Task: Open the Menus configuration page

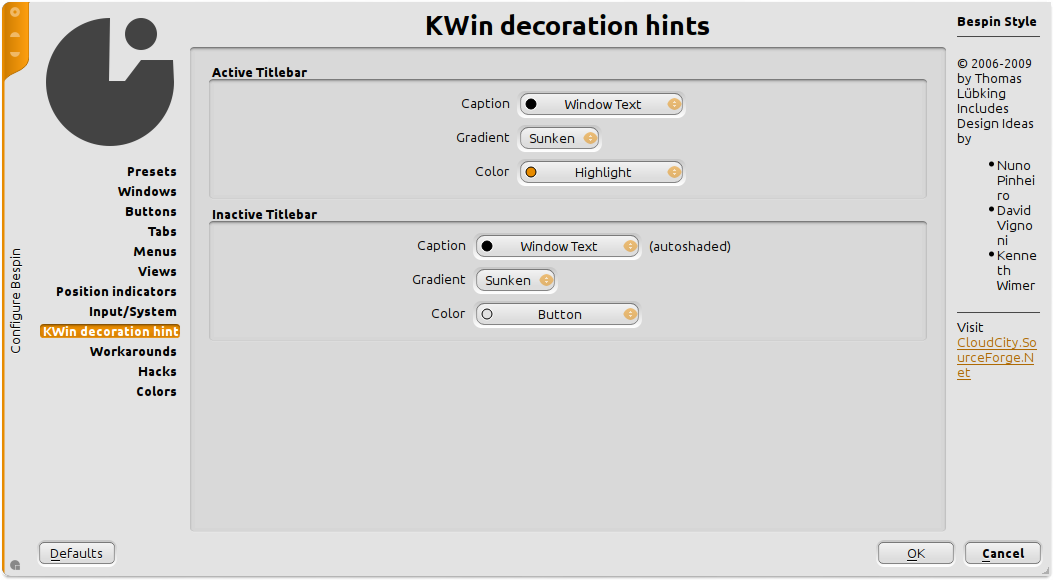Action: (x=154, y=252)
